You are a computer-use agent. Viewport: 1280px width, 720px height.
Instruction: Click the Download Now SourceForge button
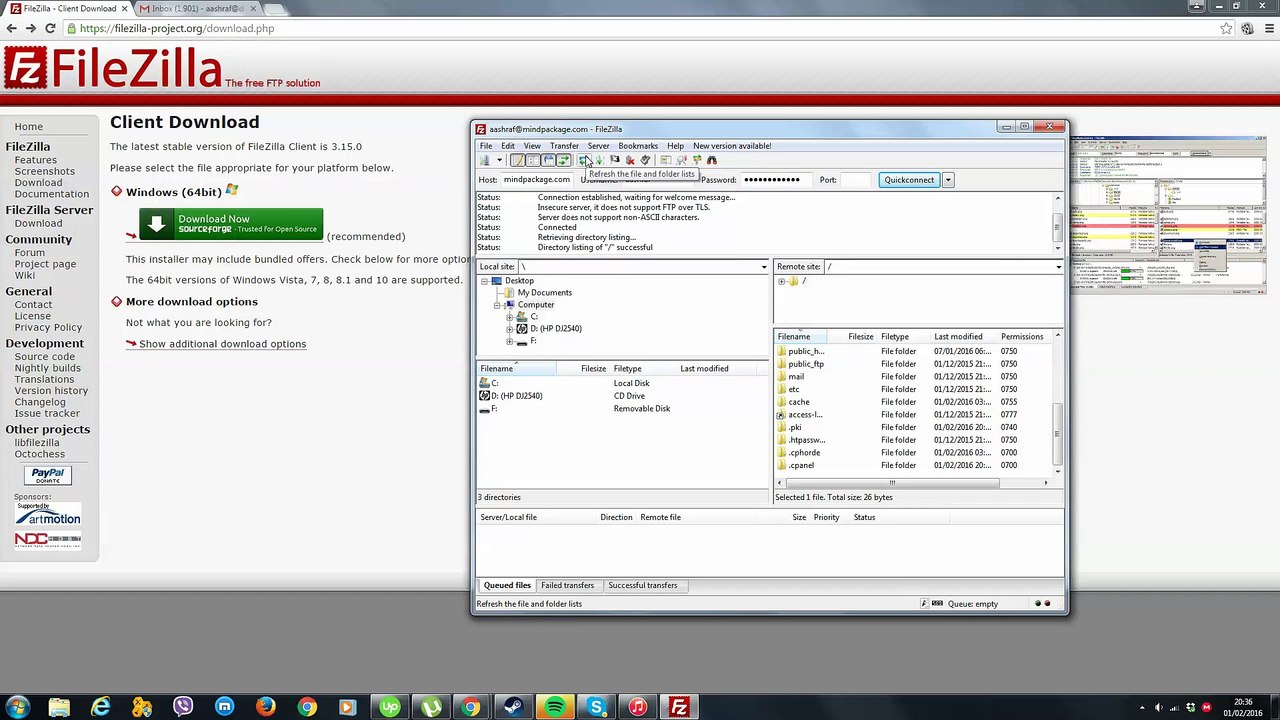tap(231, 224)
